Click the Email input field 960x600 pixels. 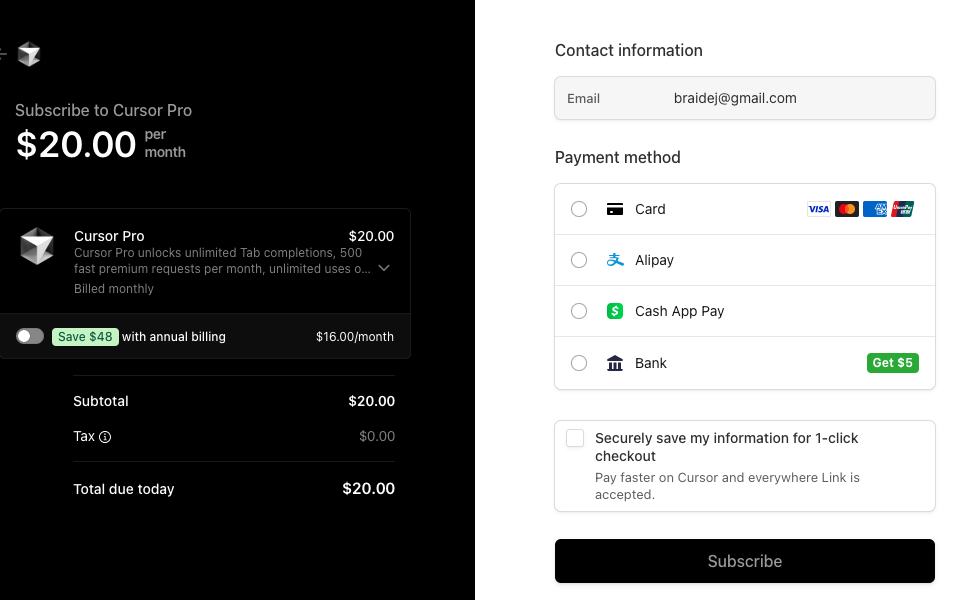point(744,98)
